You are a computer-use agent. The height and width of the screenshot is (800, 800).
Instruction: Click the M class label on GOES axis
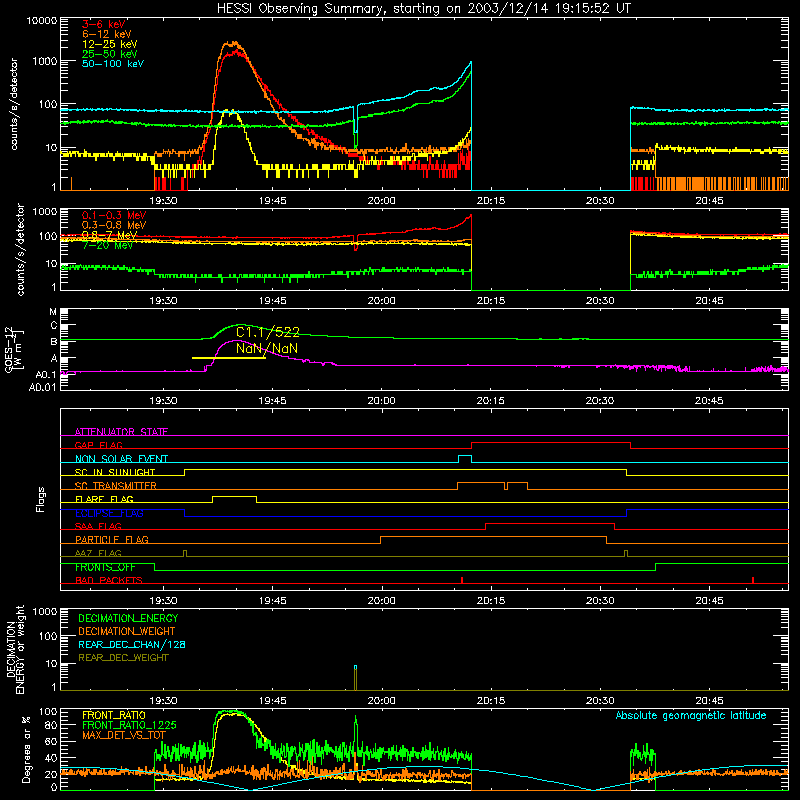[x=53, y=312]
